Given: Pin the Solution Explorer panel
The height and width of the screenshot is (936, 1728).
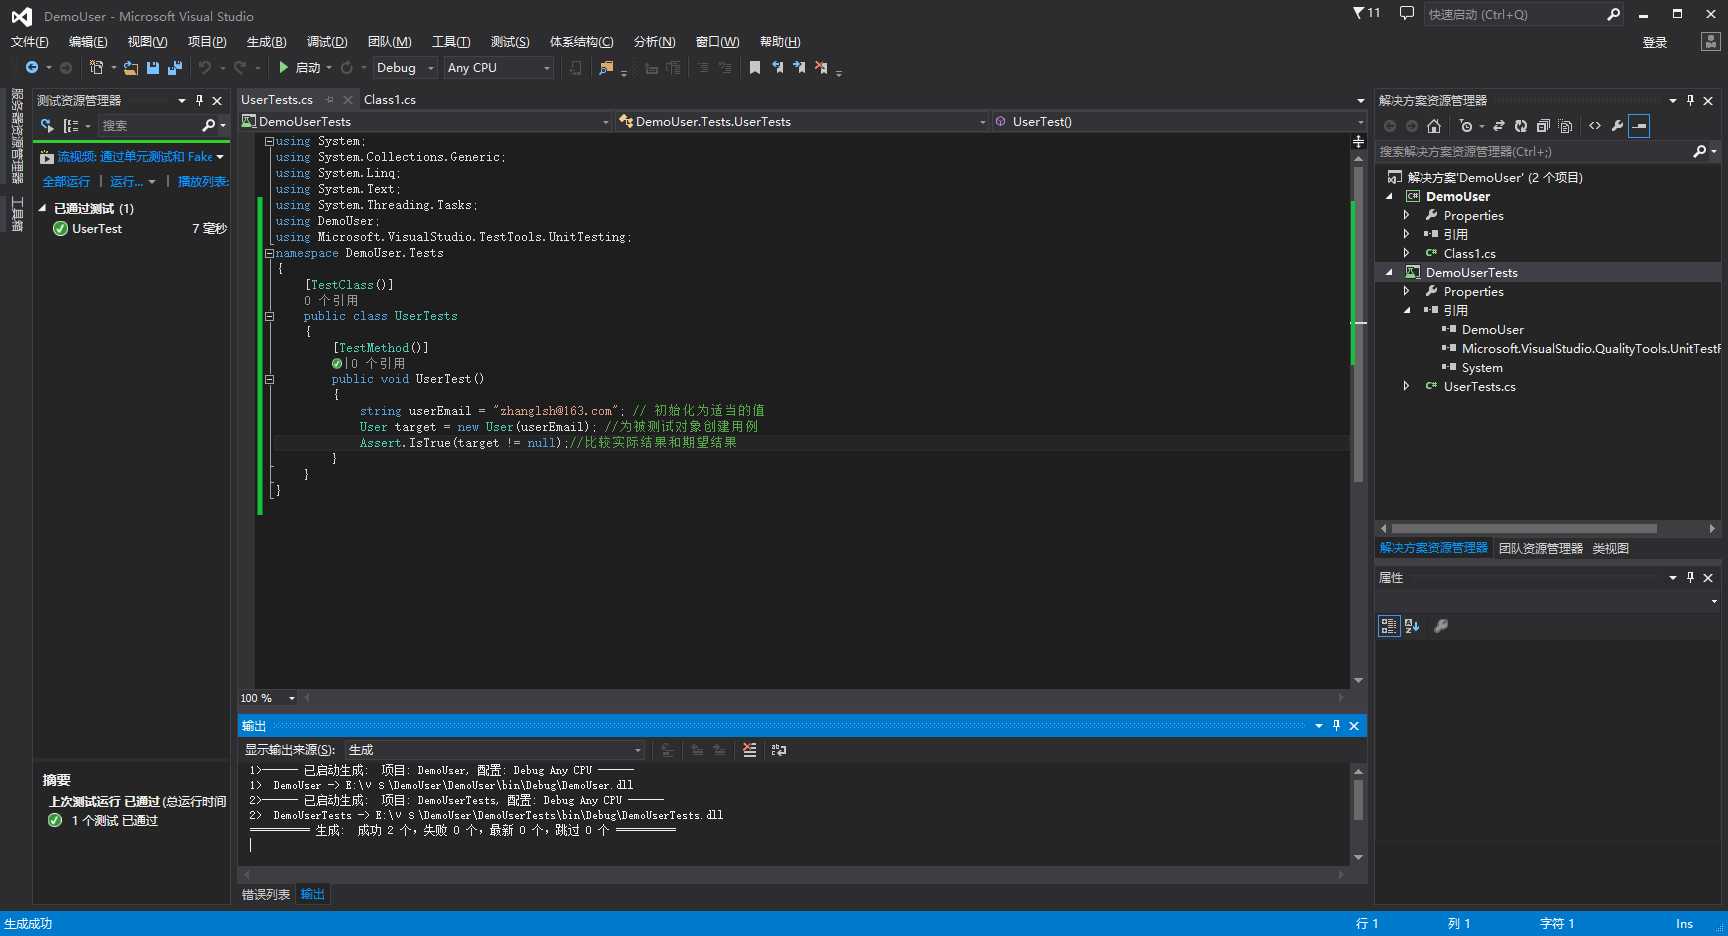Looking at the screenshot, I should 1690,101.
